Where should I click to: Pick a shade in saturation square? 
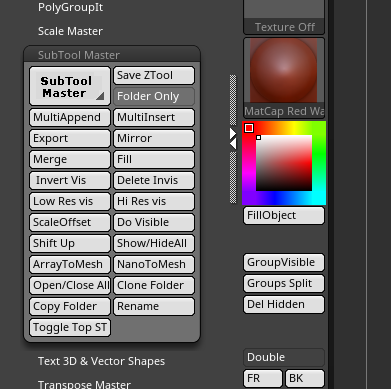click(284, 163)
